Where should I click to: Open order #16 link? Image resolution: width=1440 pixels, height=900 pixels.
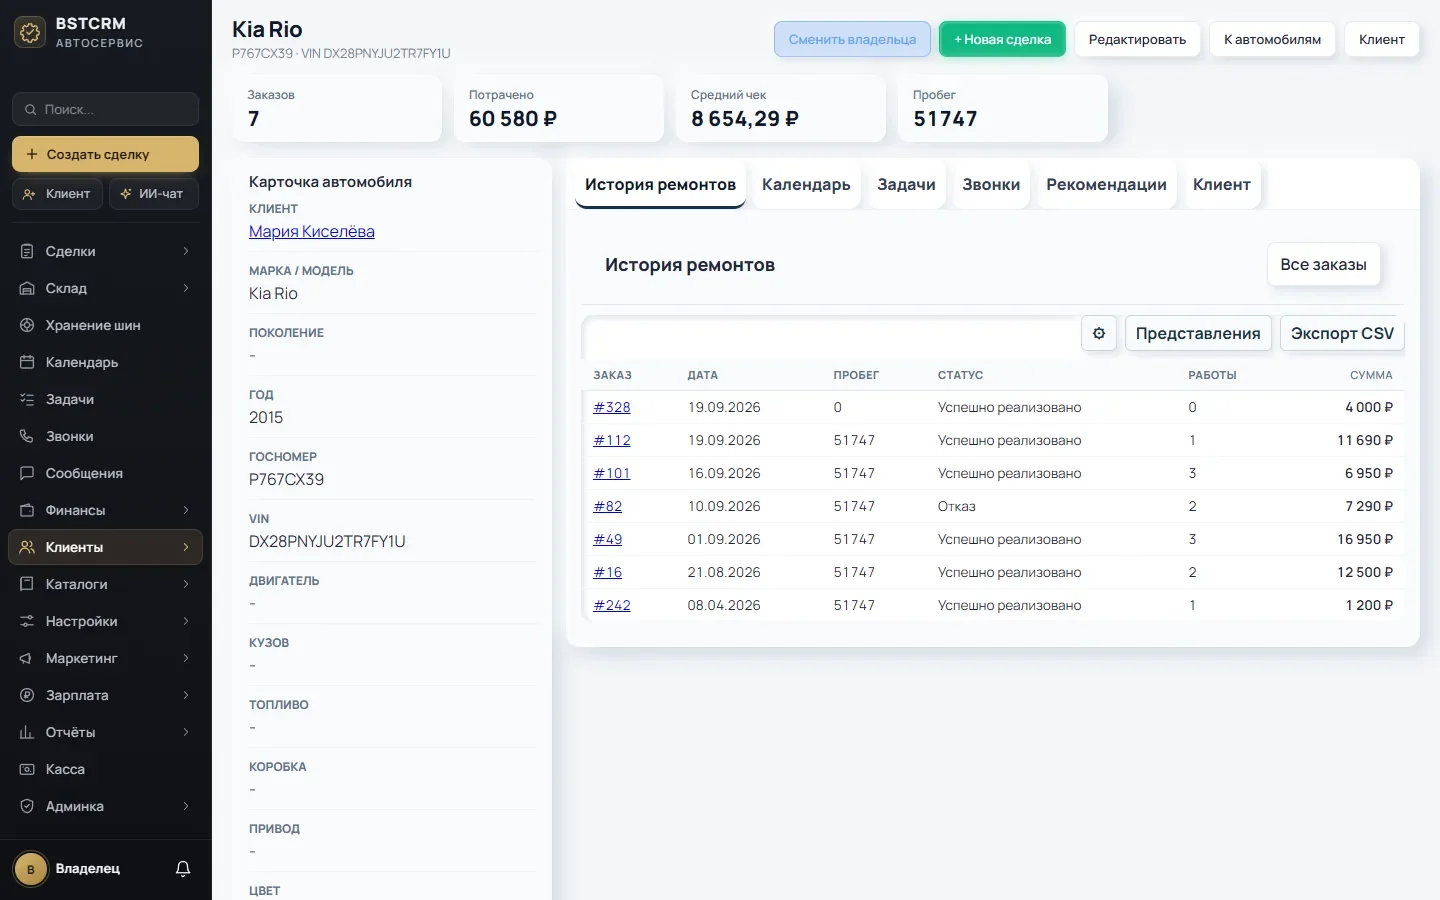click(607, 572)
